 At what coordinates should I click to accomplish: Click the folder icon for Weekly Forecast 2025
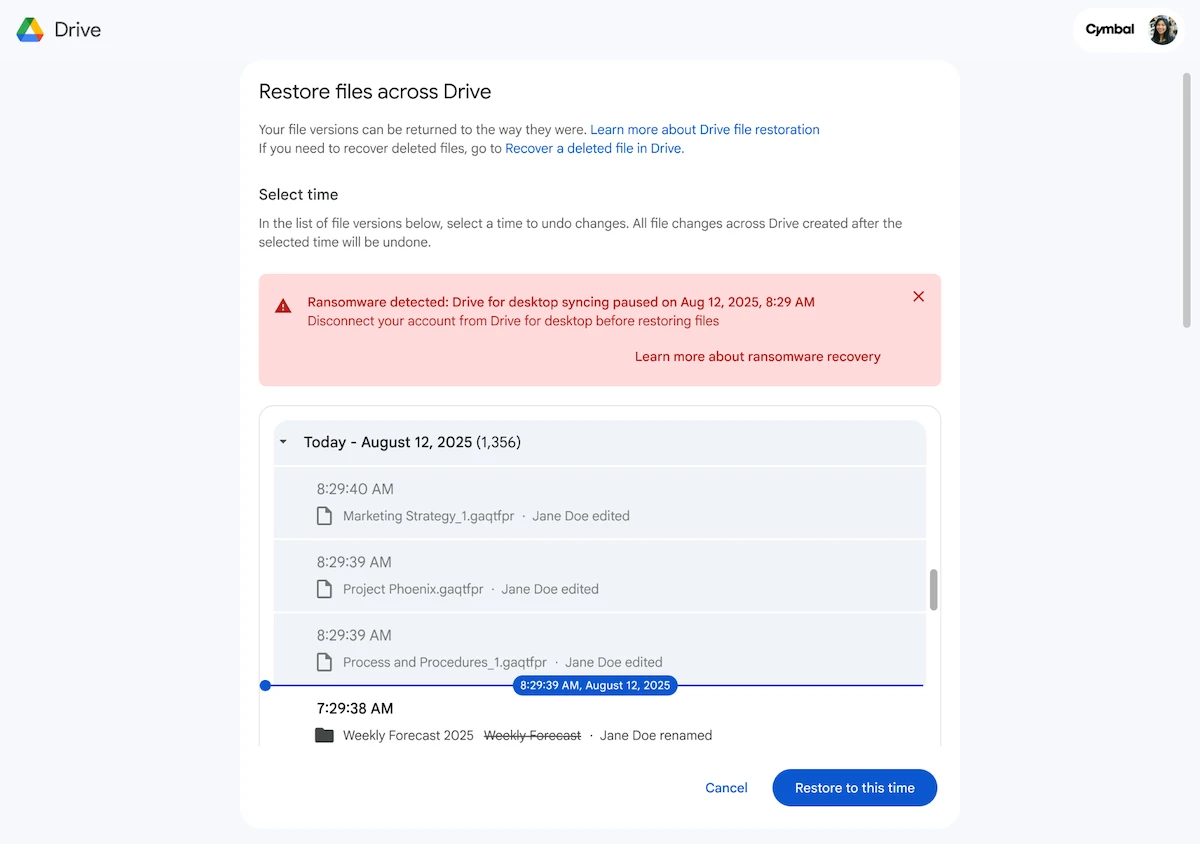324,734
